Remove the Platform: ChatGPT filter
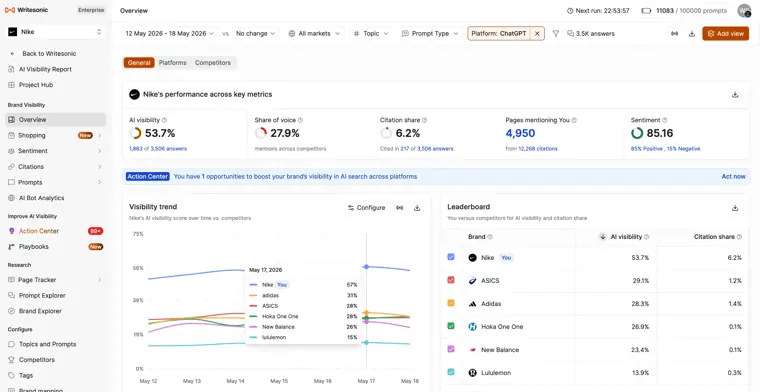 537,33
